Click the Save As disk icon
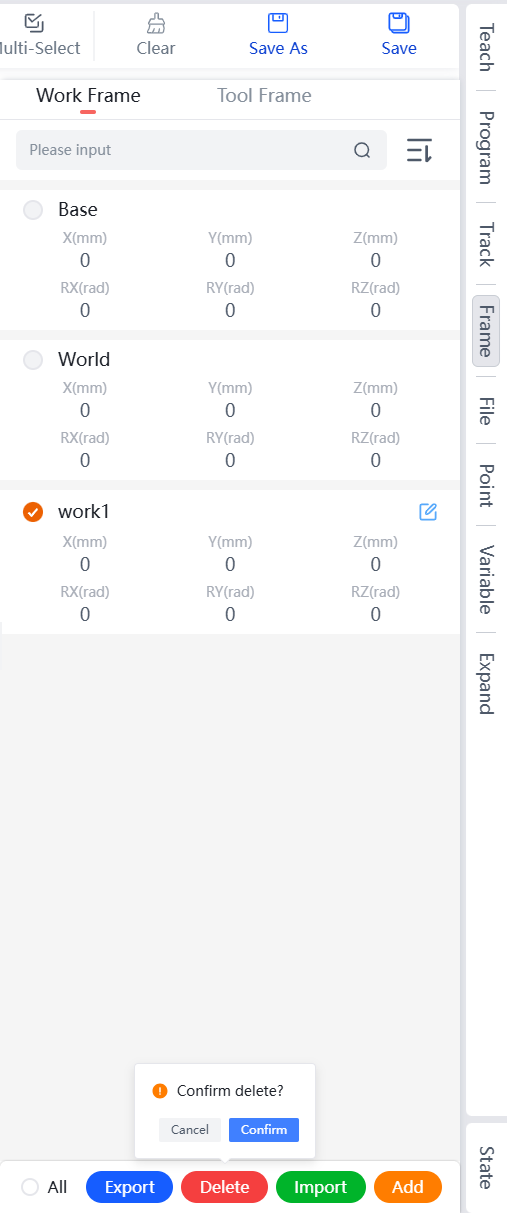This screenshot has height=1213, width=507. [x=278, y=22]
